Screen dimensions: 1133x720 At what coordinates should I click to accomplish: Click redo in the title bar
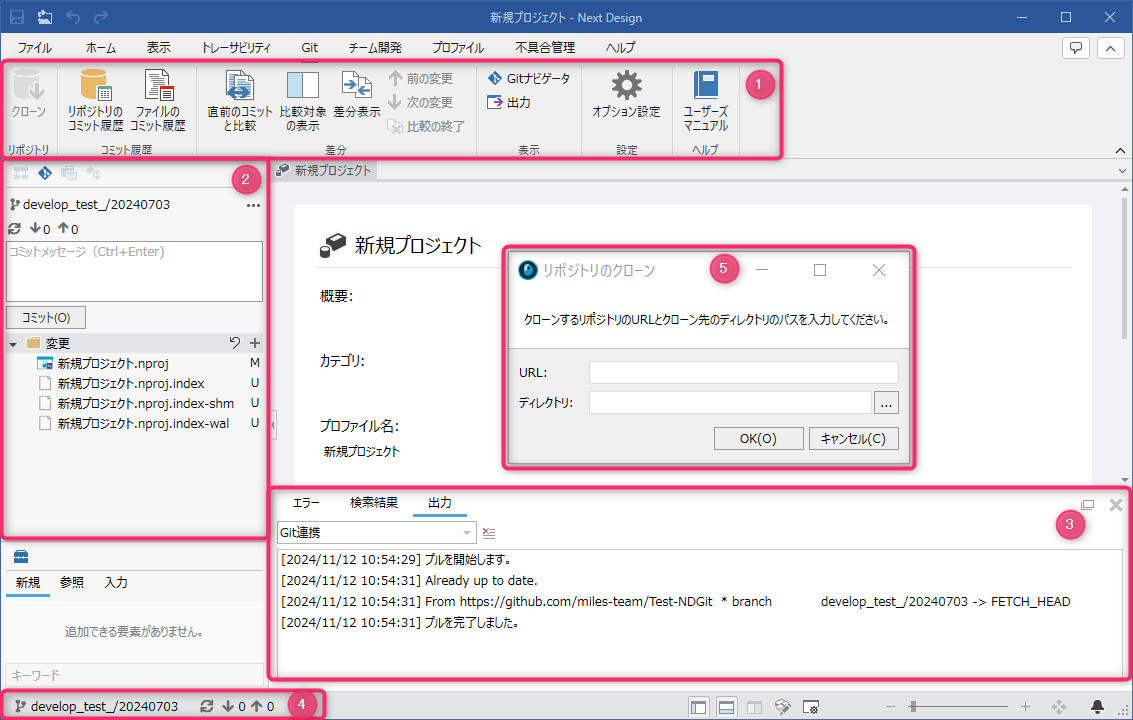click(x=101, y=17)
